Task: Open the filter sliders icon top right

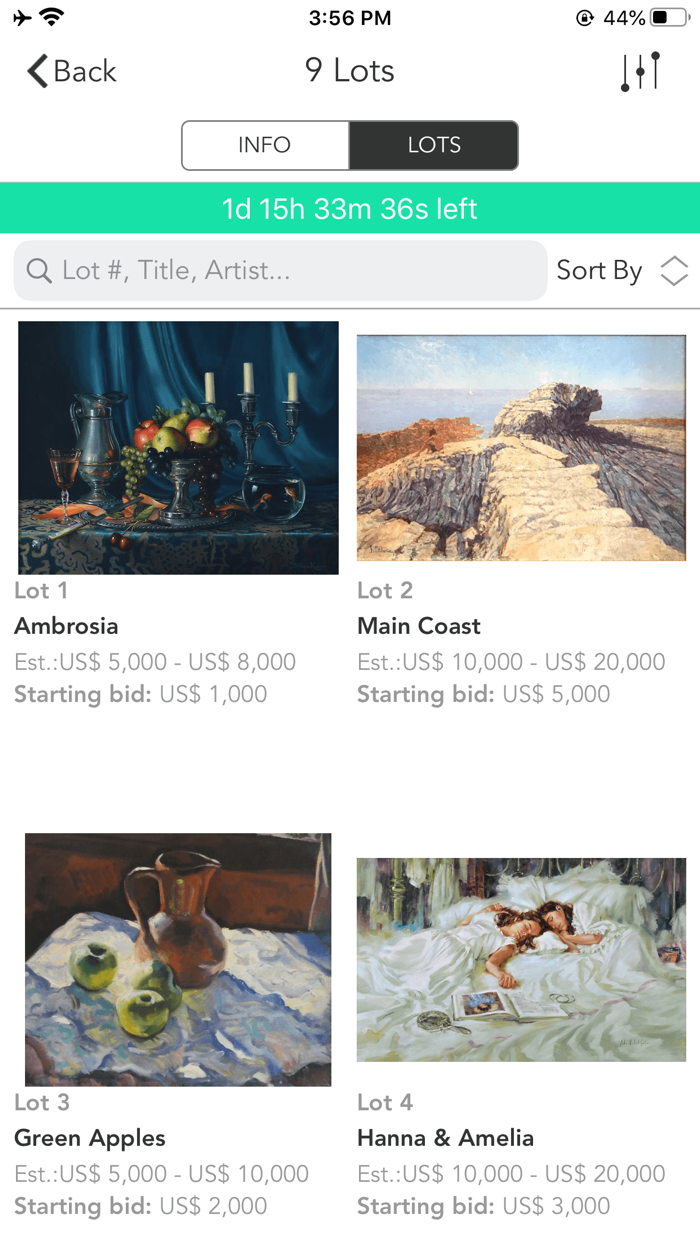Action: [639, 71]
